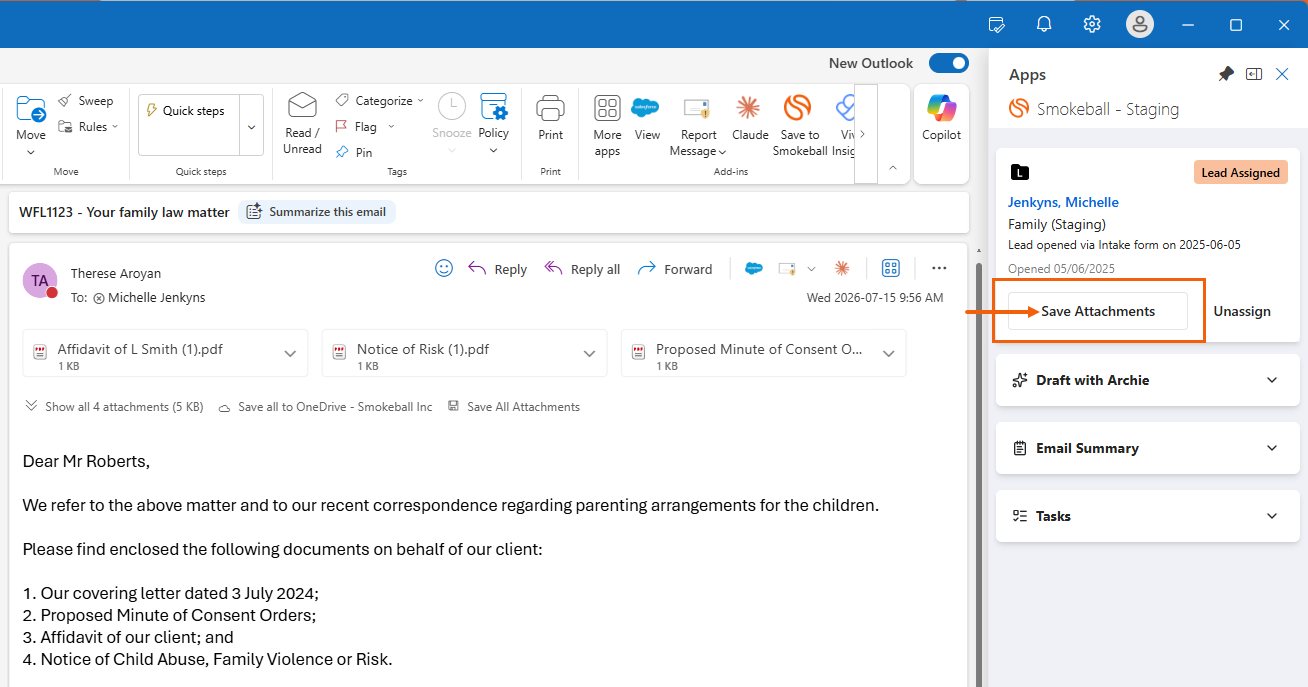Click Unassign in the Smokeball pane

tap(1242, 311)
